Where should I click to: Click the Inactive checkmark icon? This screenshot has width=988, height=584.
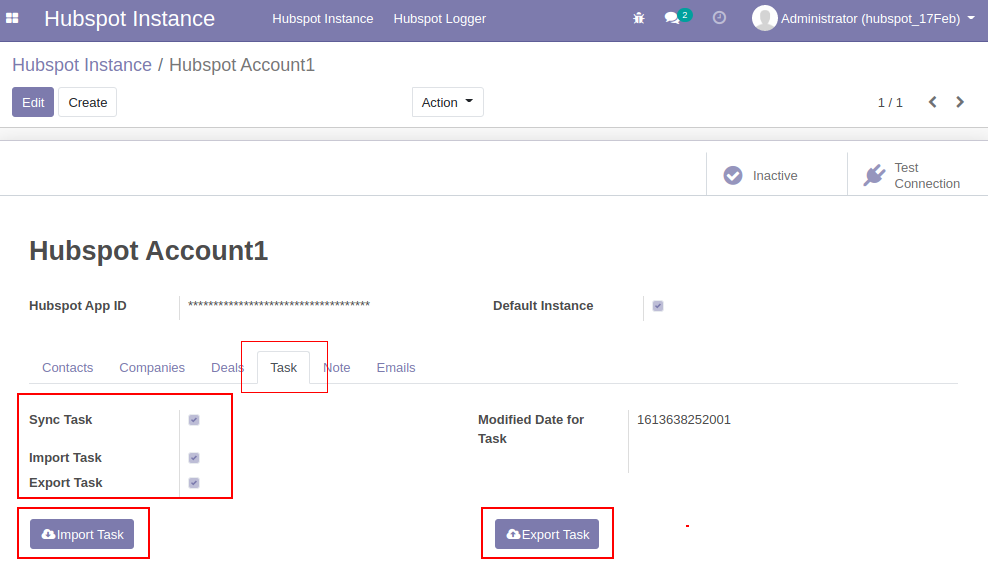click(x=733, y=175)
